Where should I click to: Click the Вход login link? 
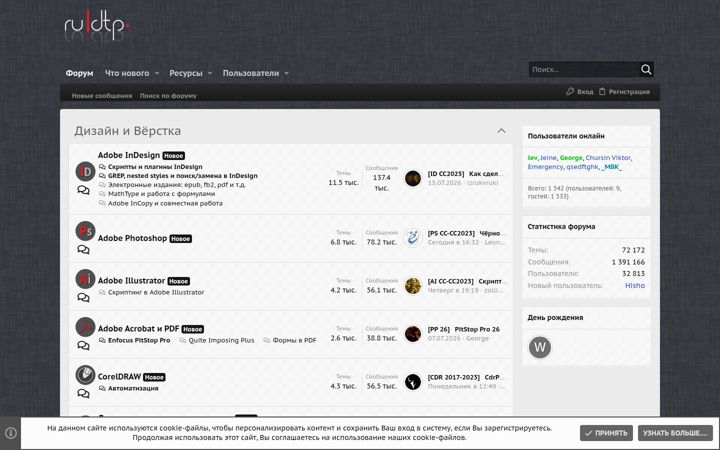585,92
